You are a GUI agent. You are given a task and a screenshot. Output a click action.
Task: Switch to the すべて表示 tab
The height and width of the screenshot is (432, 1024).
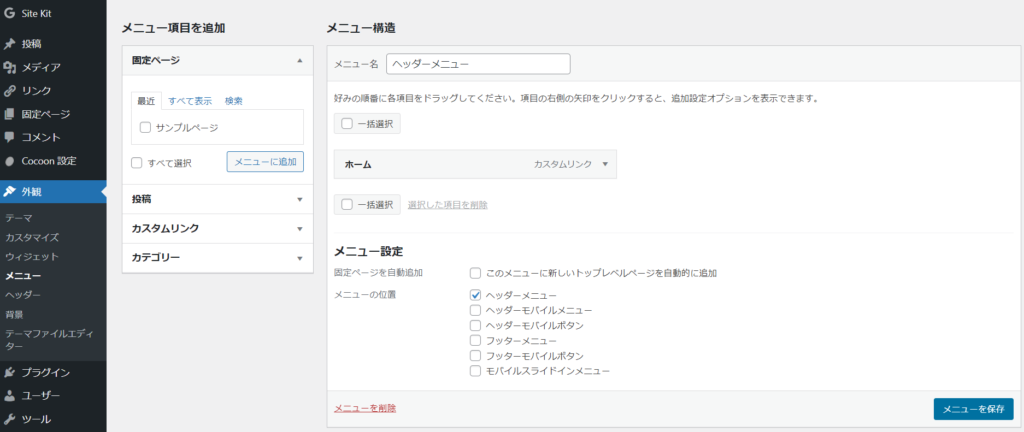pyautogui.click(x=189, y=101)
